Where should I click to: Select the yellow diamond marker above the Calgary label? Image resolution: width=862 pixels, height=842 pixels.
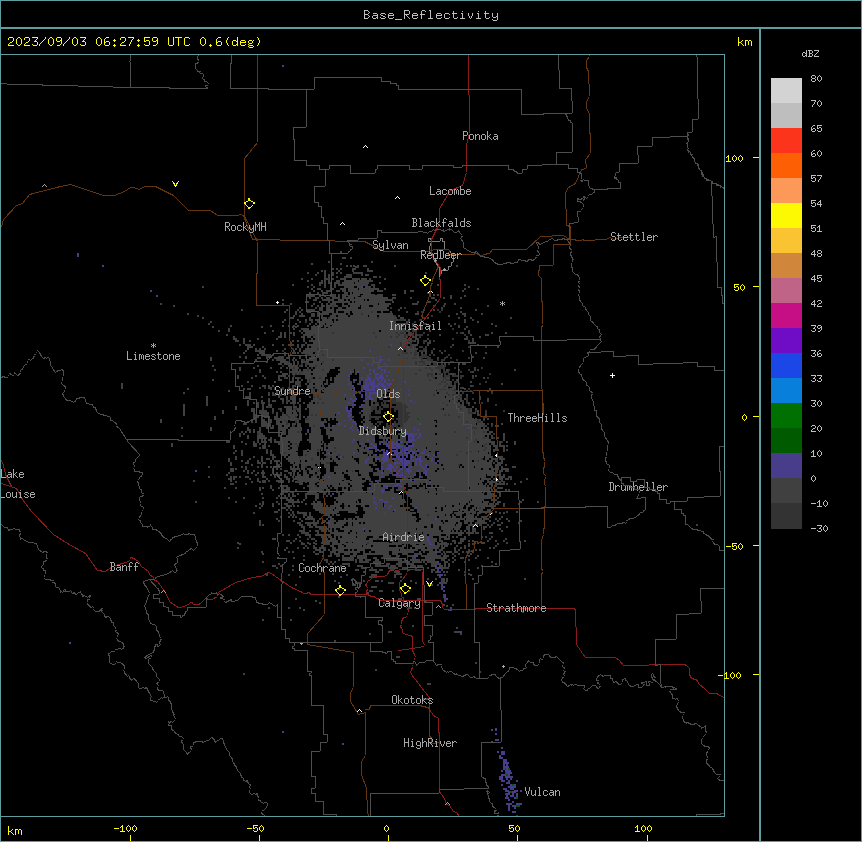[405, 588]
